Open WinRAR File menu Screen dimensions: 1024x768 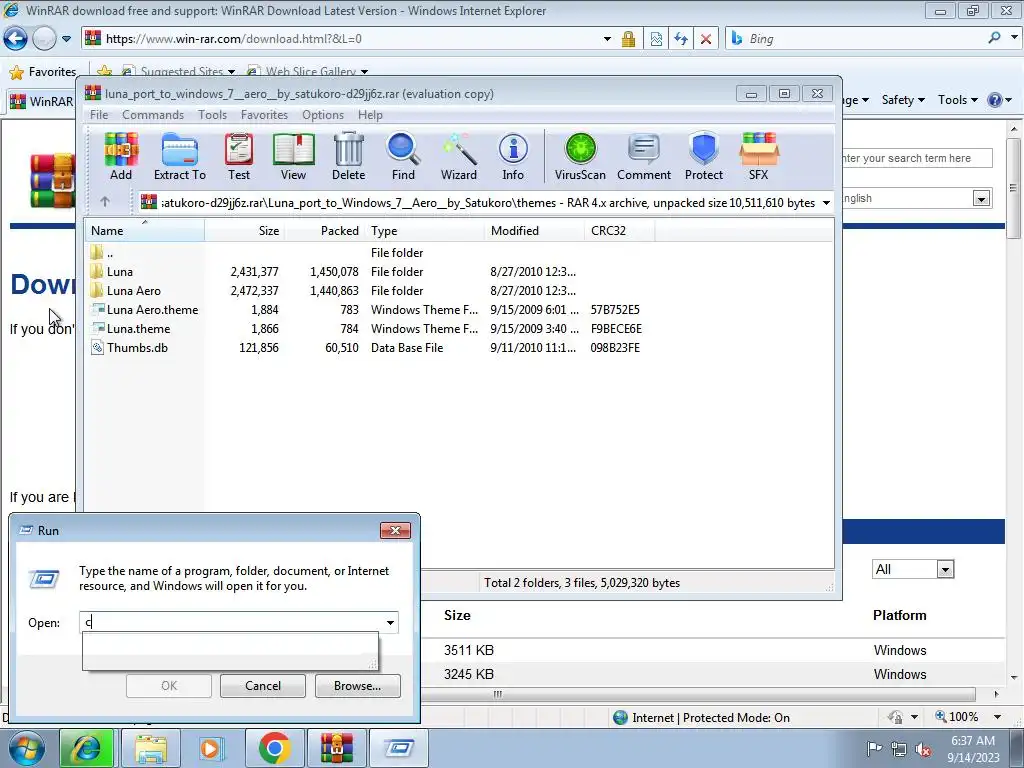(x=99, y=115)
